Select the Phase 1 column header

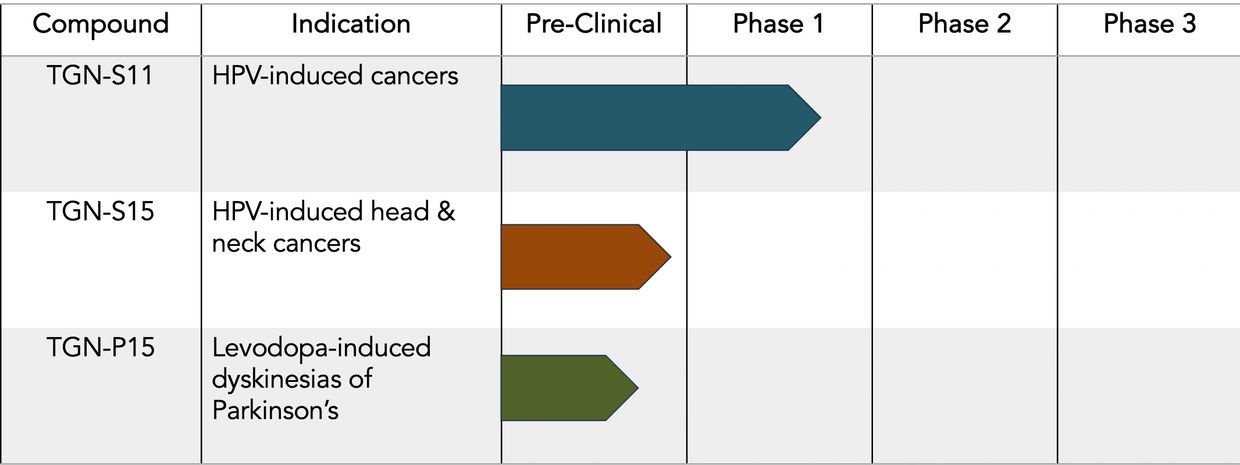coord(778,25)
